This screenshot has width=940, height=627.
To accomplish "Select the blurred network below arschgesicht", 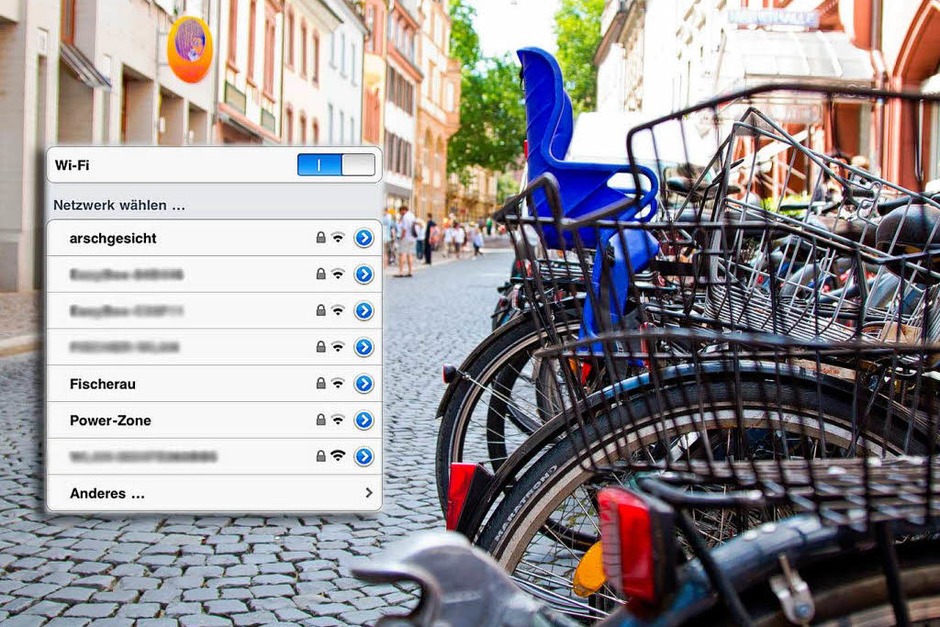I will [x=214, y=275].
